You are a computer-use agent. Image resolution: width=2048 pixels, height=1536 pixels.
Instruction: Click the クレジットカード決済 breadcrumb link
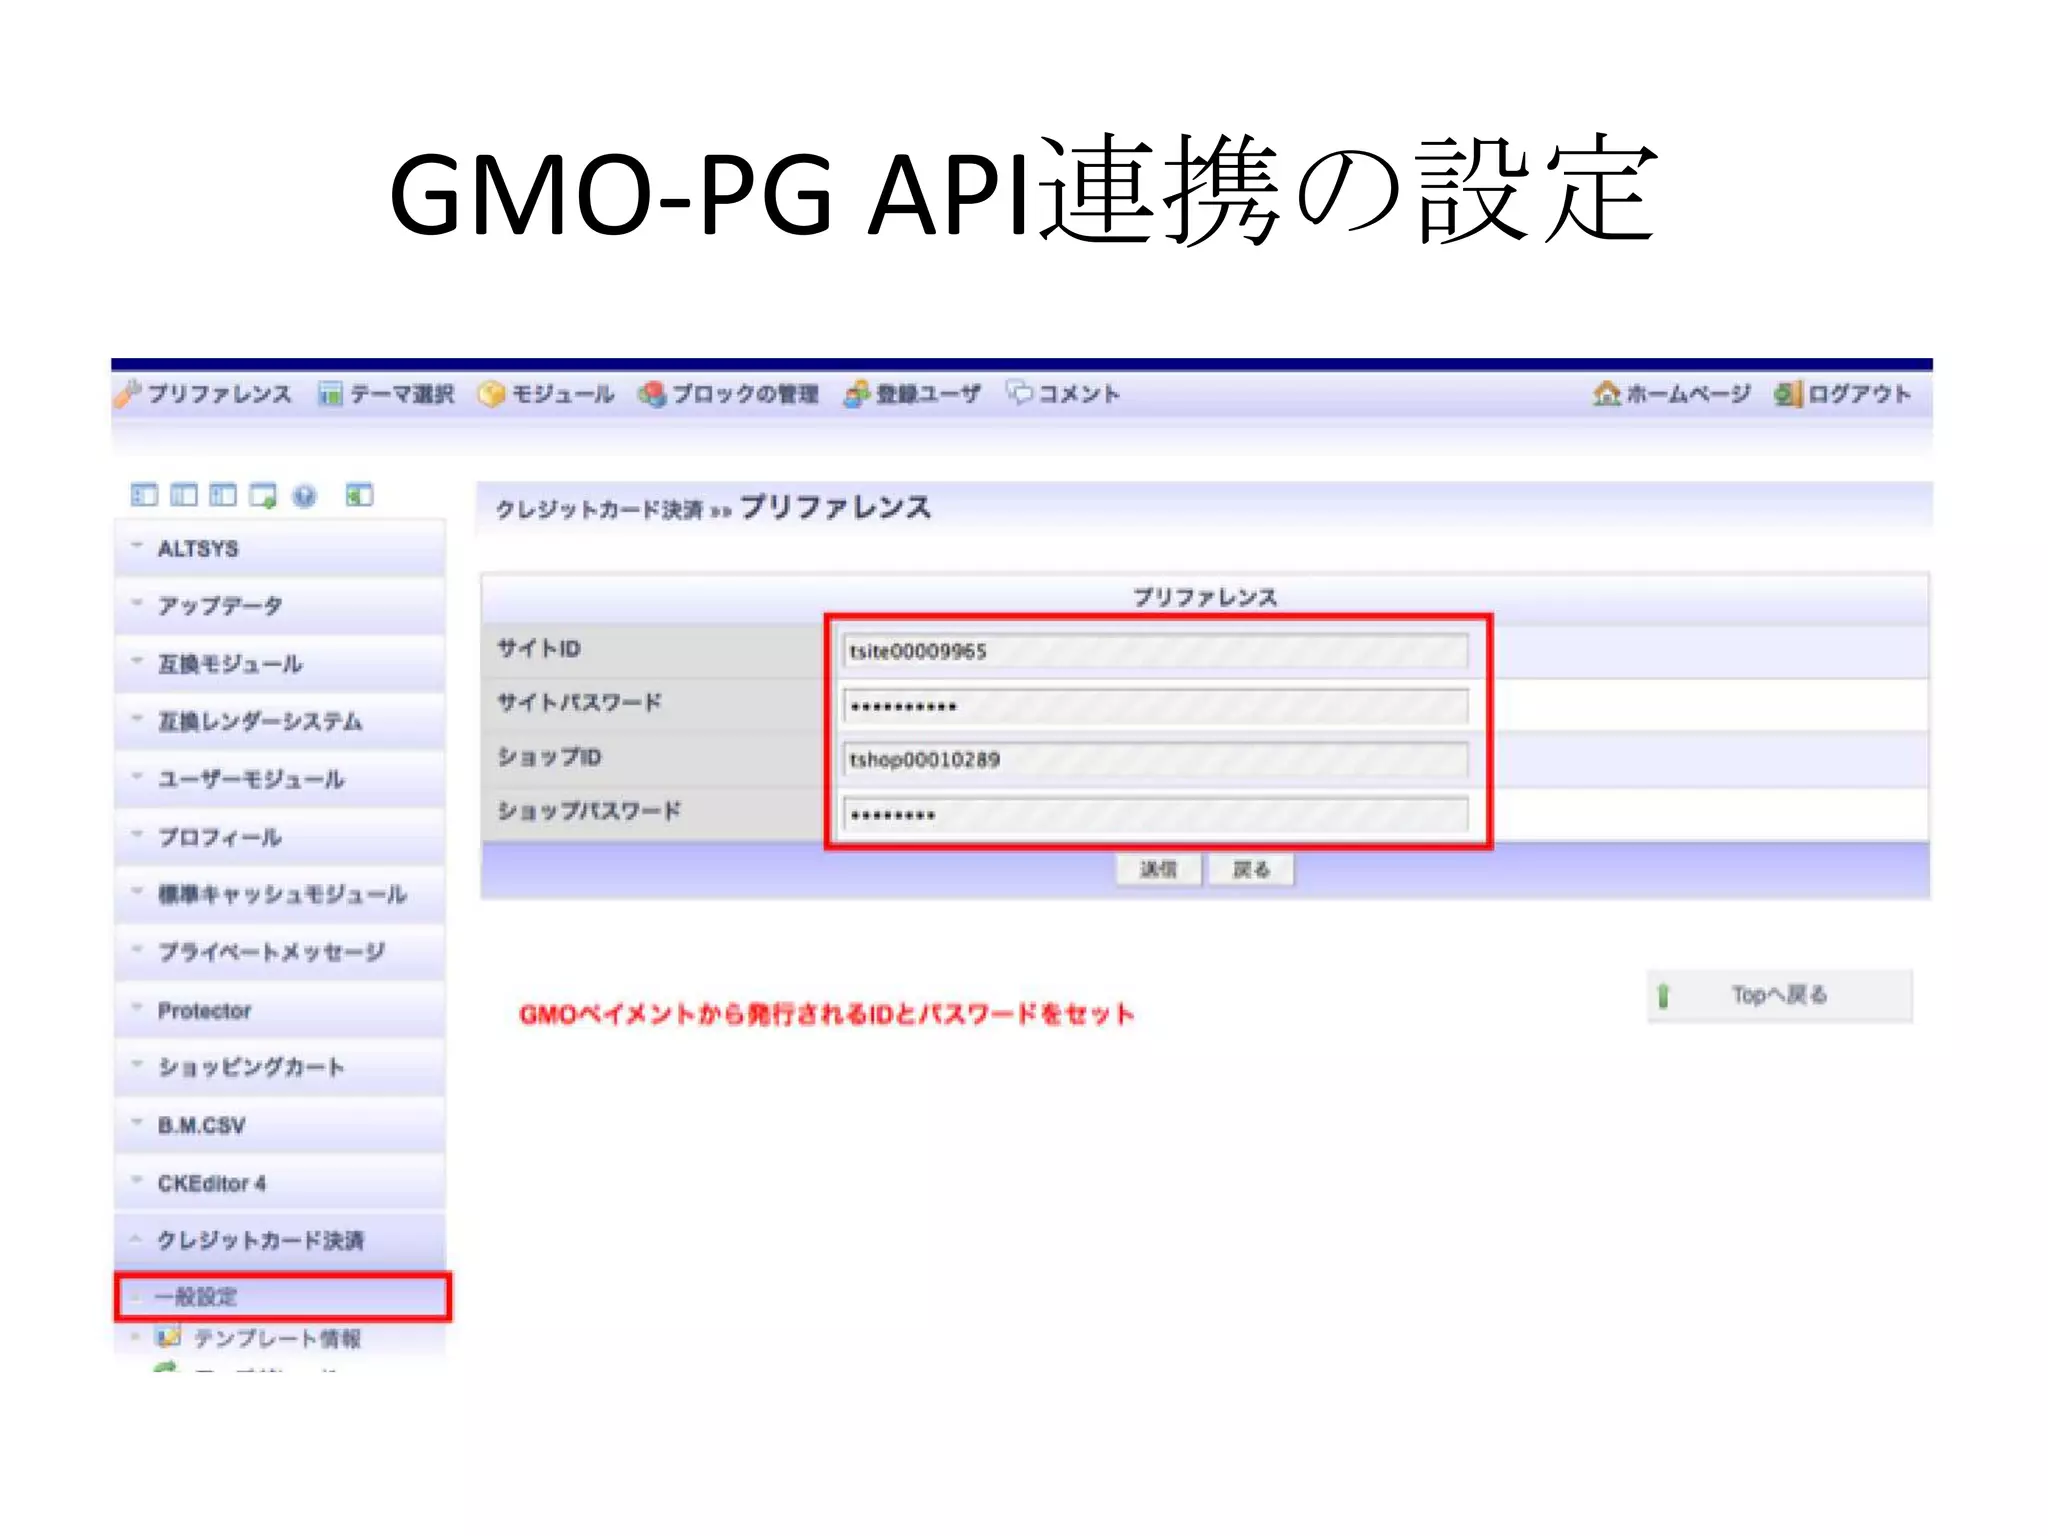[x=600, y=510]
